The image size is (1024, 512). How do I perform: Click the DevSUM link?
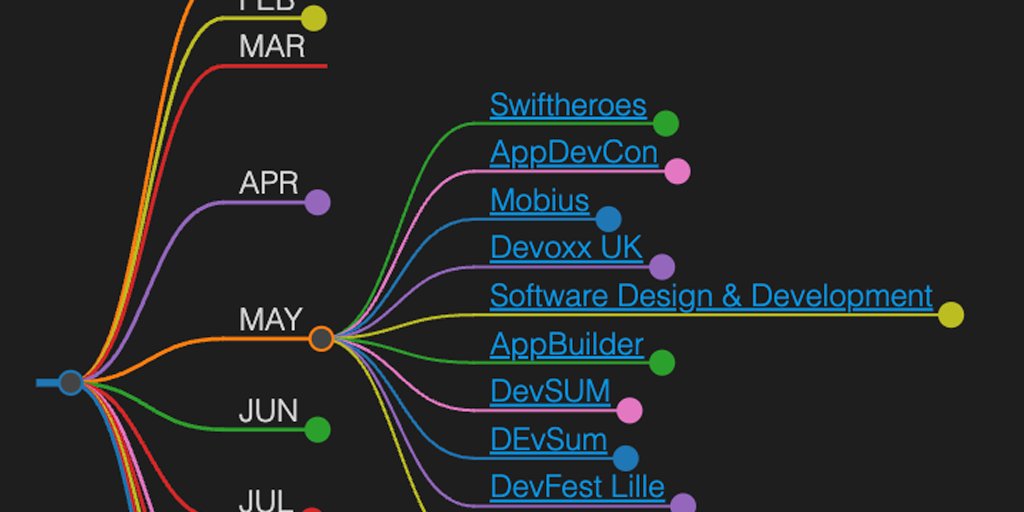(550, 392)
